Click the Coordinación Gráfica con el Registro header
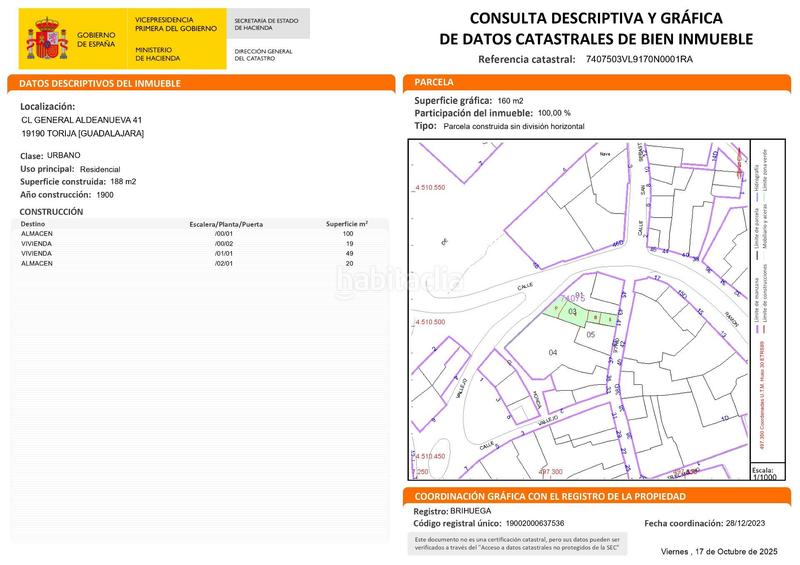 [550, 497]
